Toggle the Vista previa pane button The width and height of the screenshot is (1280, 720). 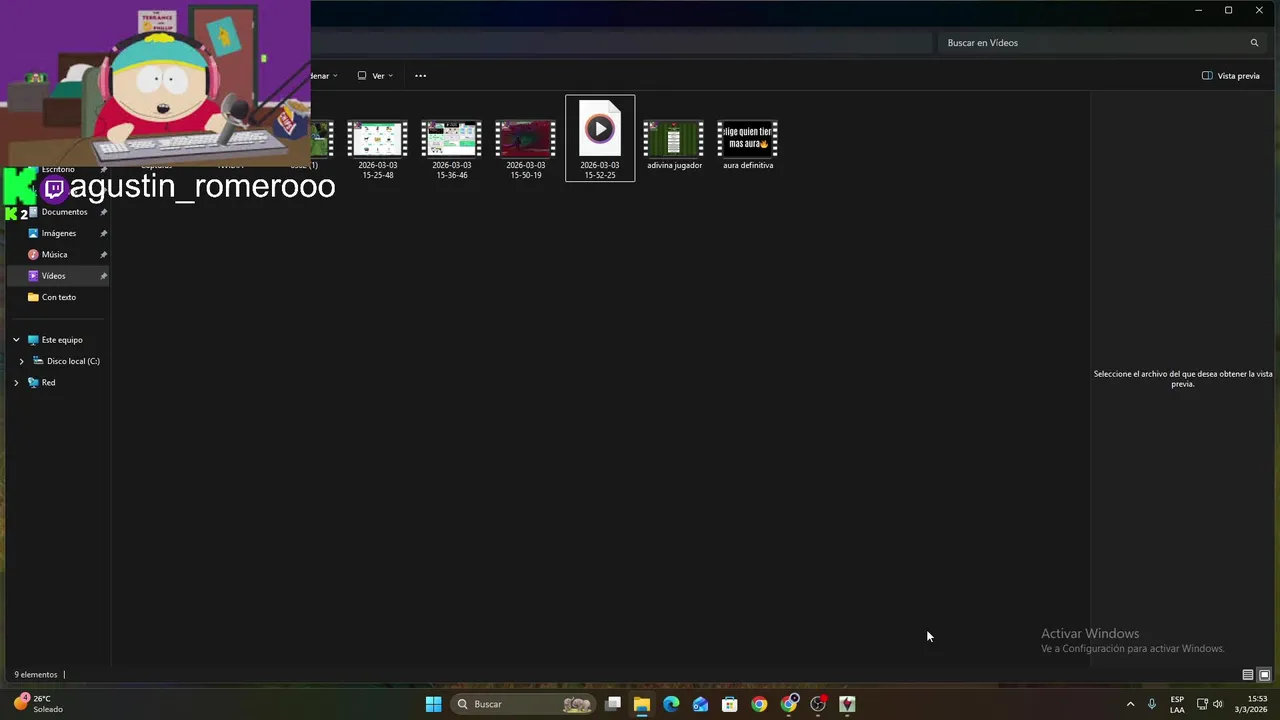1231,76
